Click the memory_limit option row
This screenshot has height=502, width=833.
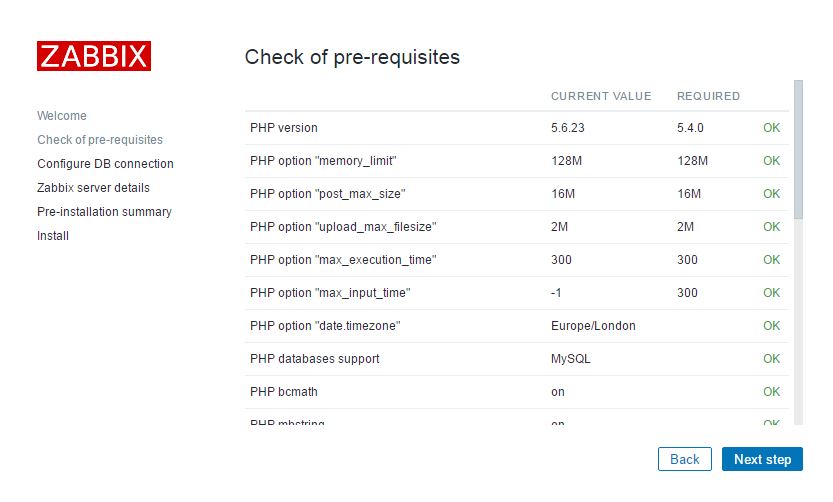coord(330,161)
